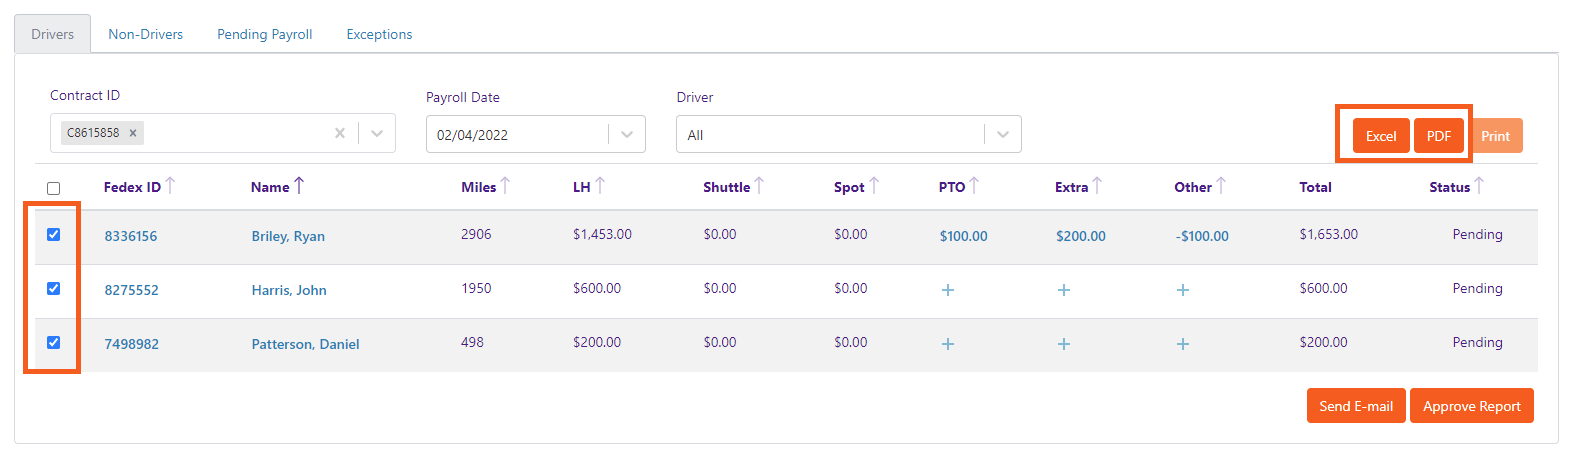Open the Payroll Date dropdown
Image resolution: width=1574 pixels, height=462 pixels.
(x=627, y=135)
